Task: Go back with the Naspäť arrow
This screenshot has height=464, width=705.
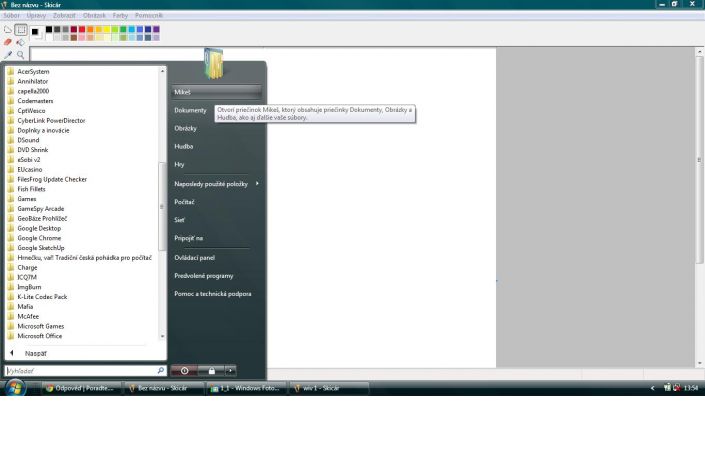Action: (12, 353)
